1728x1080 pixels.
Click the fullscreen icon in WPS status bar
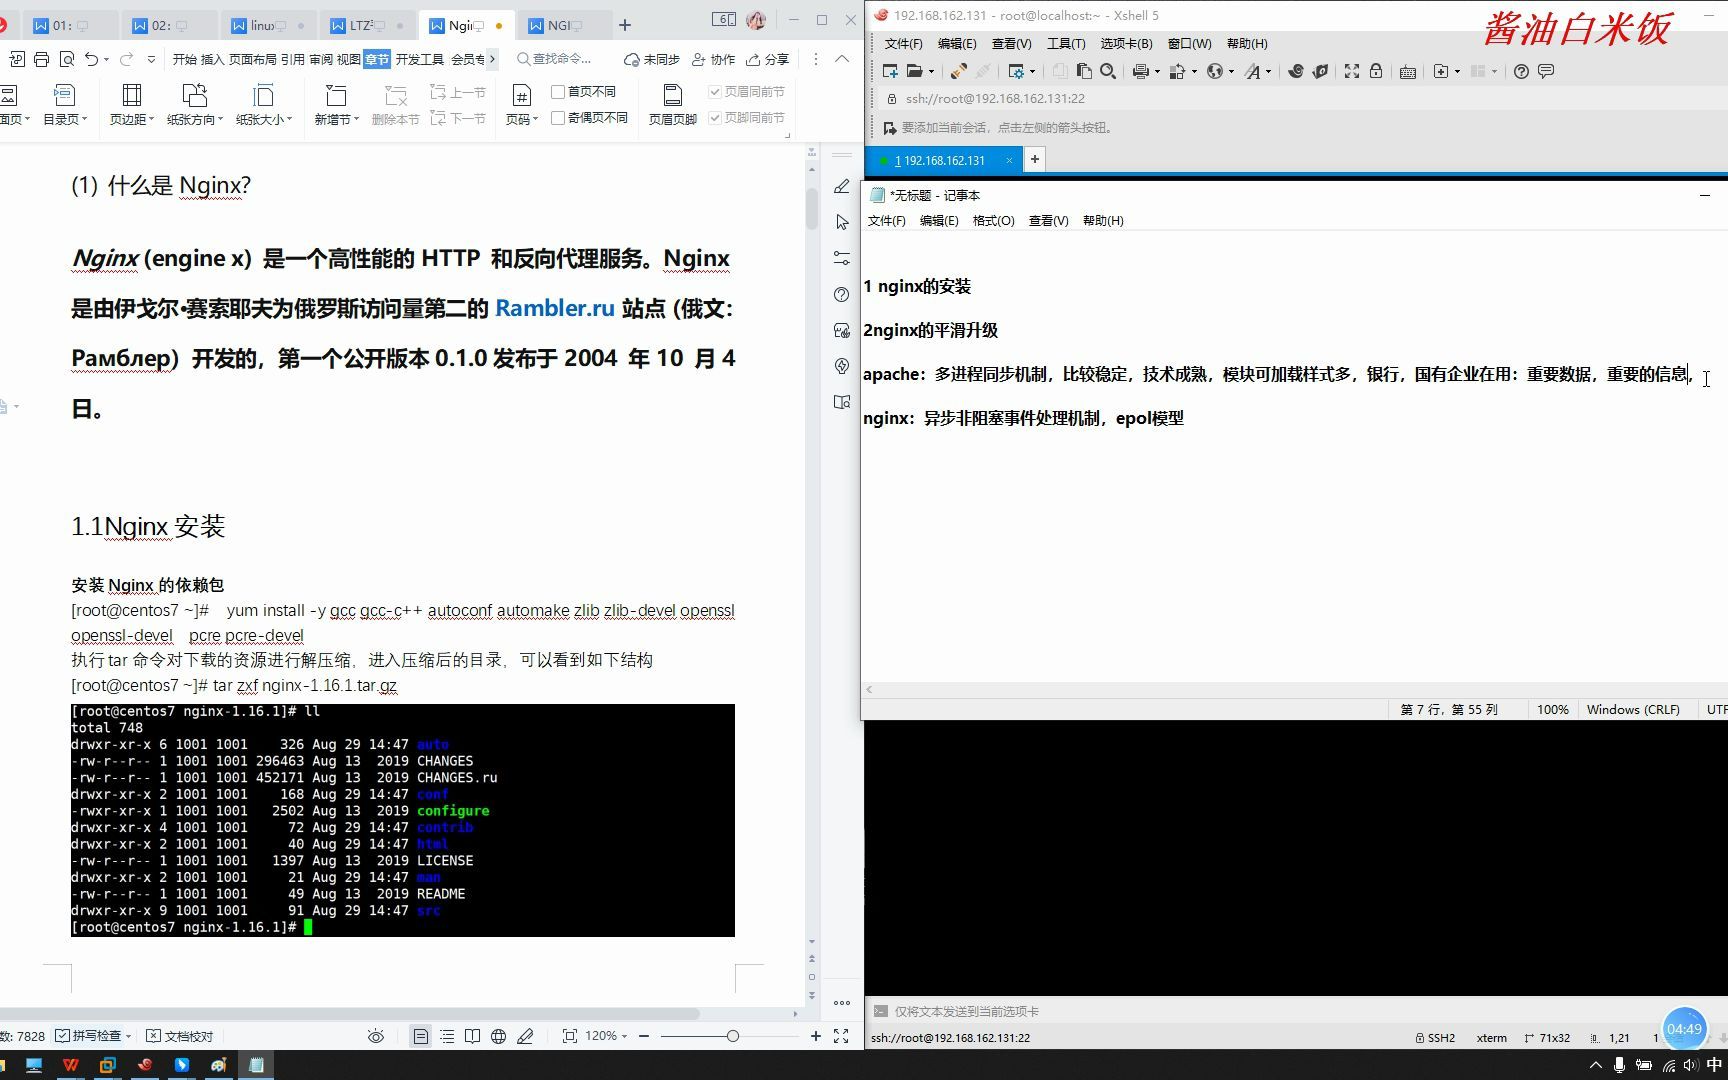(841, 1036)
